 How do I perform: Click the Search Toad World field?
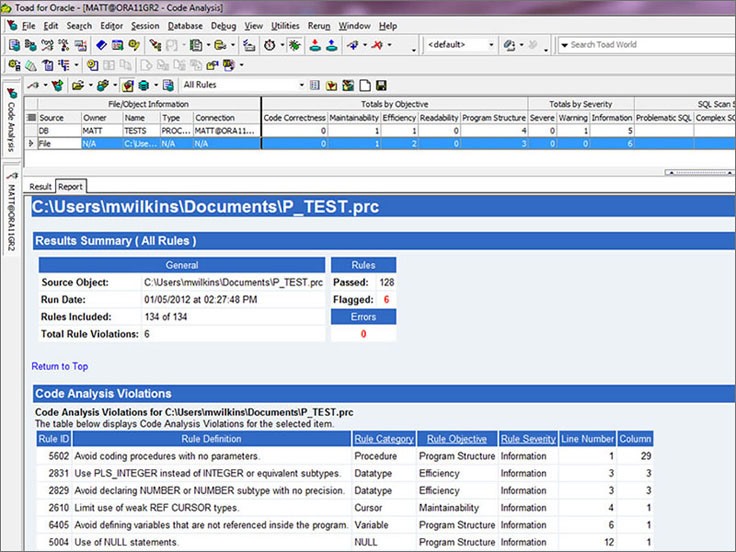point(648,45)
